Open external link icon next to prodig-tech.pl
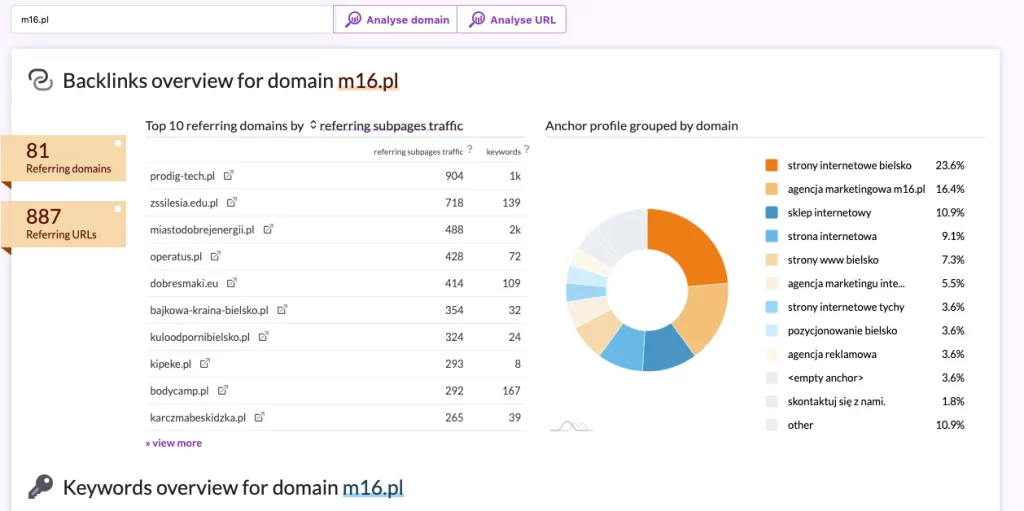The image size is (1024, 511). coord(229,176)
